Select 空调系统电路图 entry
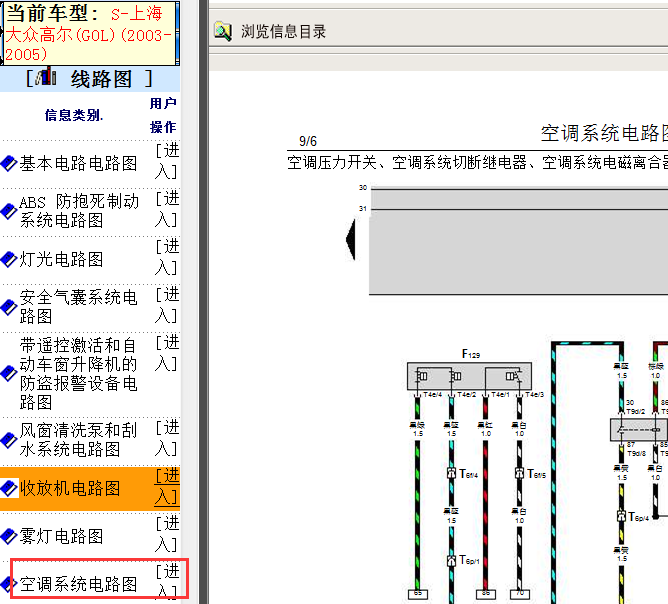 click(x=78, y=584)
